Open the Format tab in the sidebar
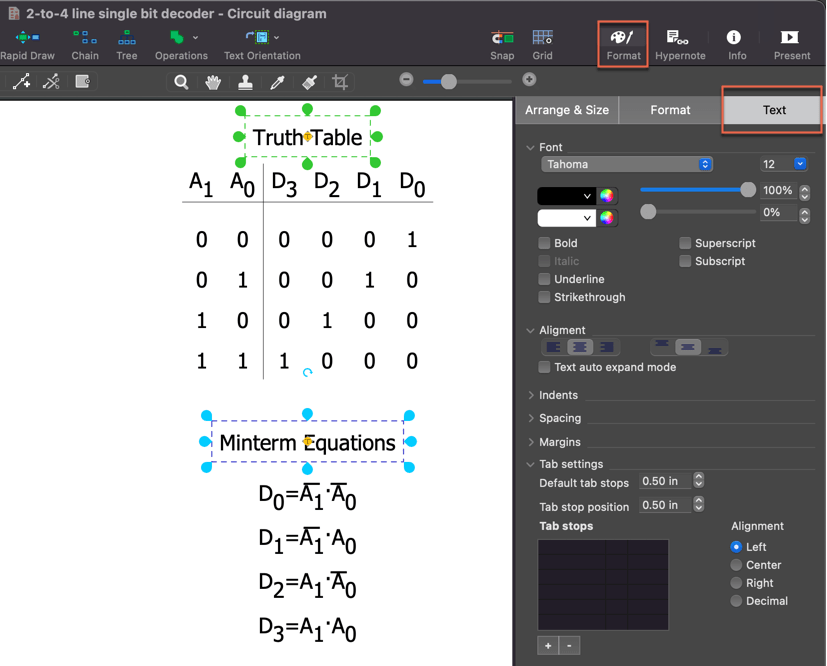 670,110
